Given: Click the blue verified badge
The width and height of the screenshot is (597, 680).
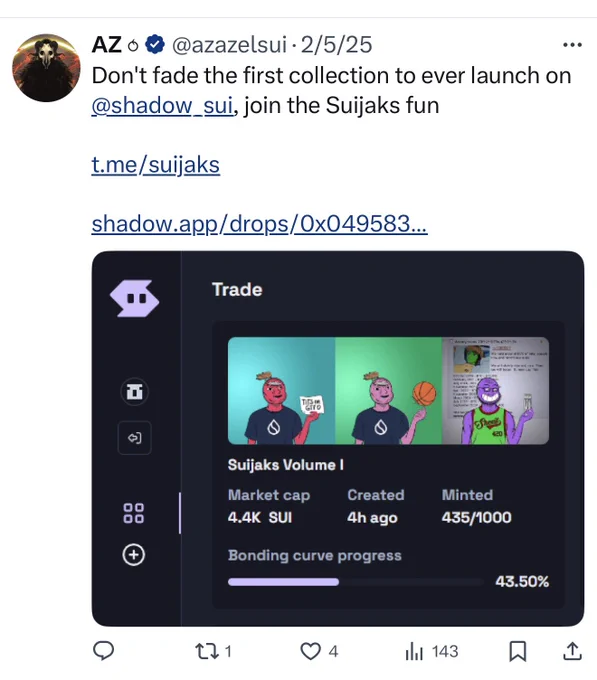Looking at the screenshot, I should pos(155,45).
